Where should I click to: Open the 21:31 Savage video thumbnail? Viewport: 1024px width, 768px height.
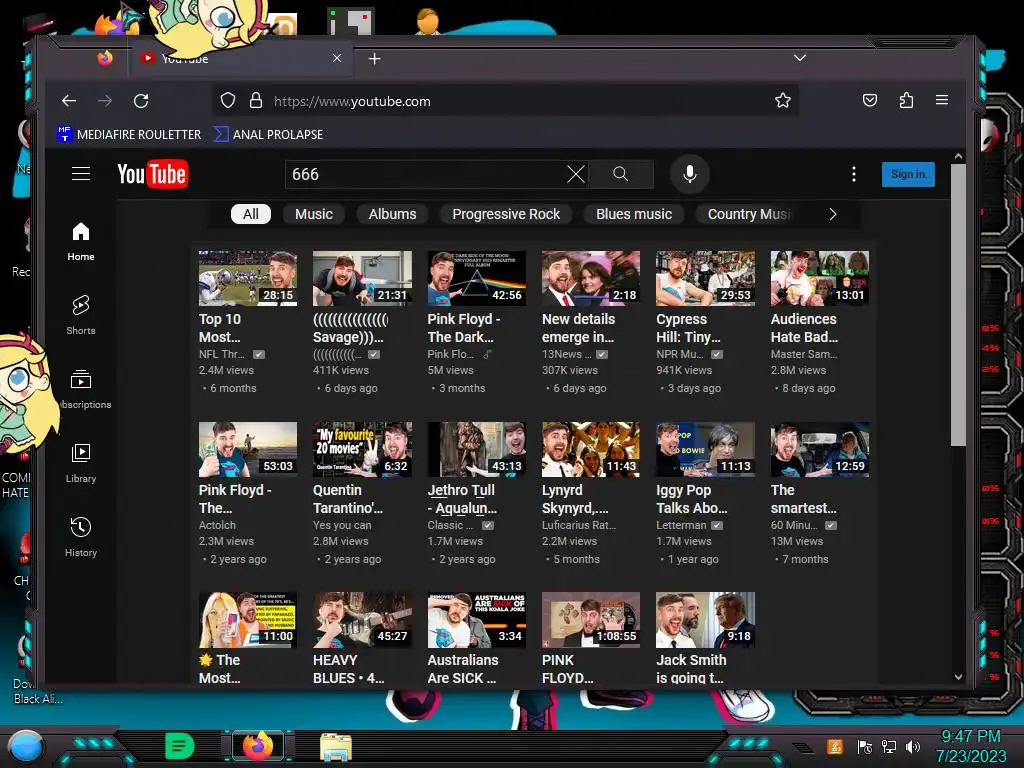click(362, 278)
